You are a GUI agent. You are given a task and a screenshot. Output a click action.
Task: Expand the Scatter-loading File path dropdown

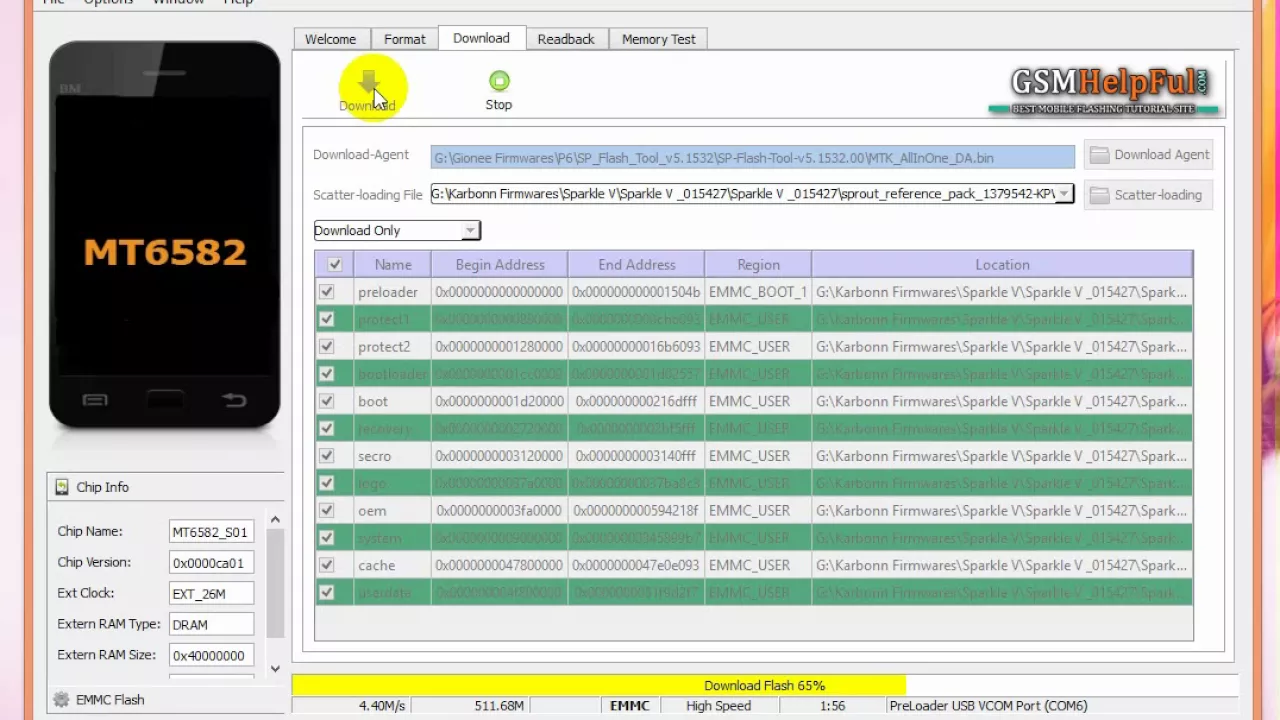tap(1064, 194)
